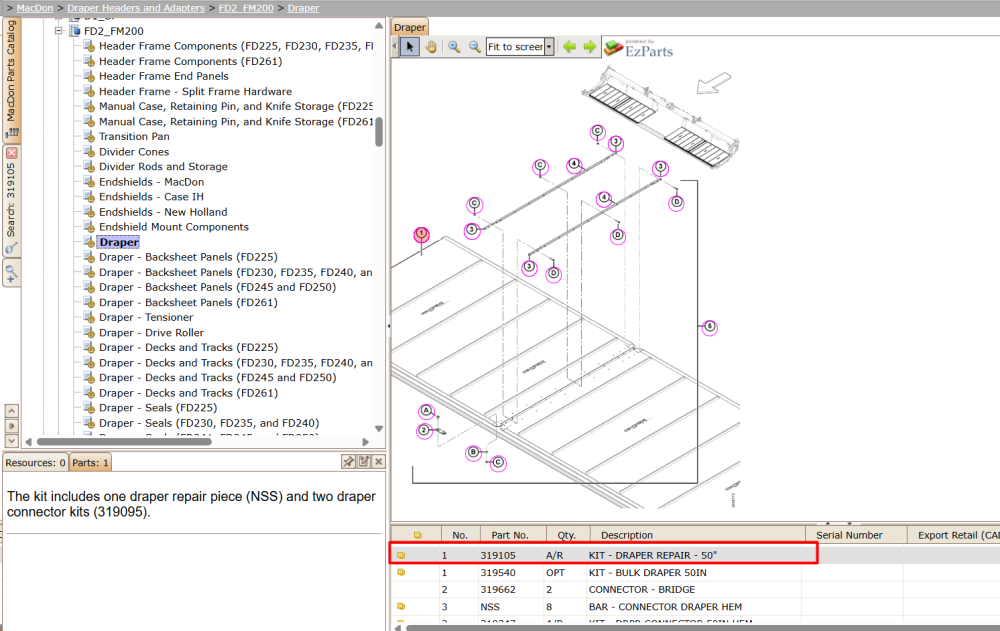Collapse the FD2_FM200 tree node
The image size is (1000, 631).
pos(59,31)
